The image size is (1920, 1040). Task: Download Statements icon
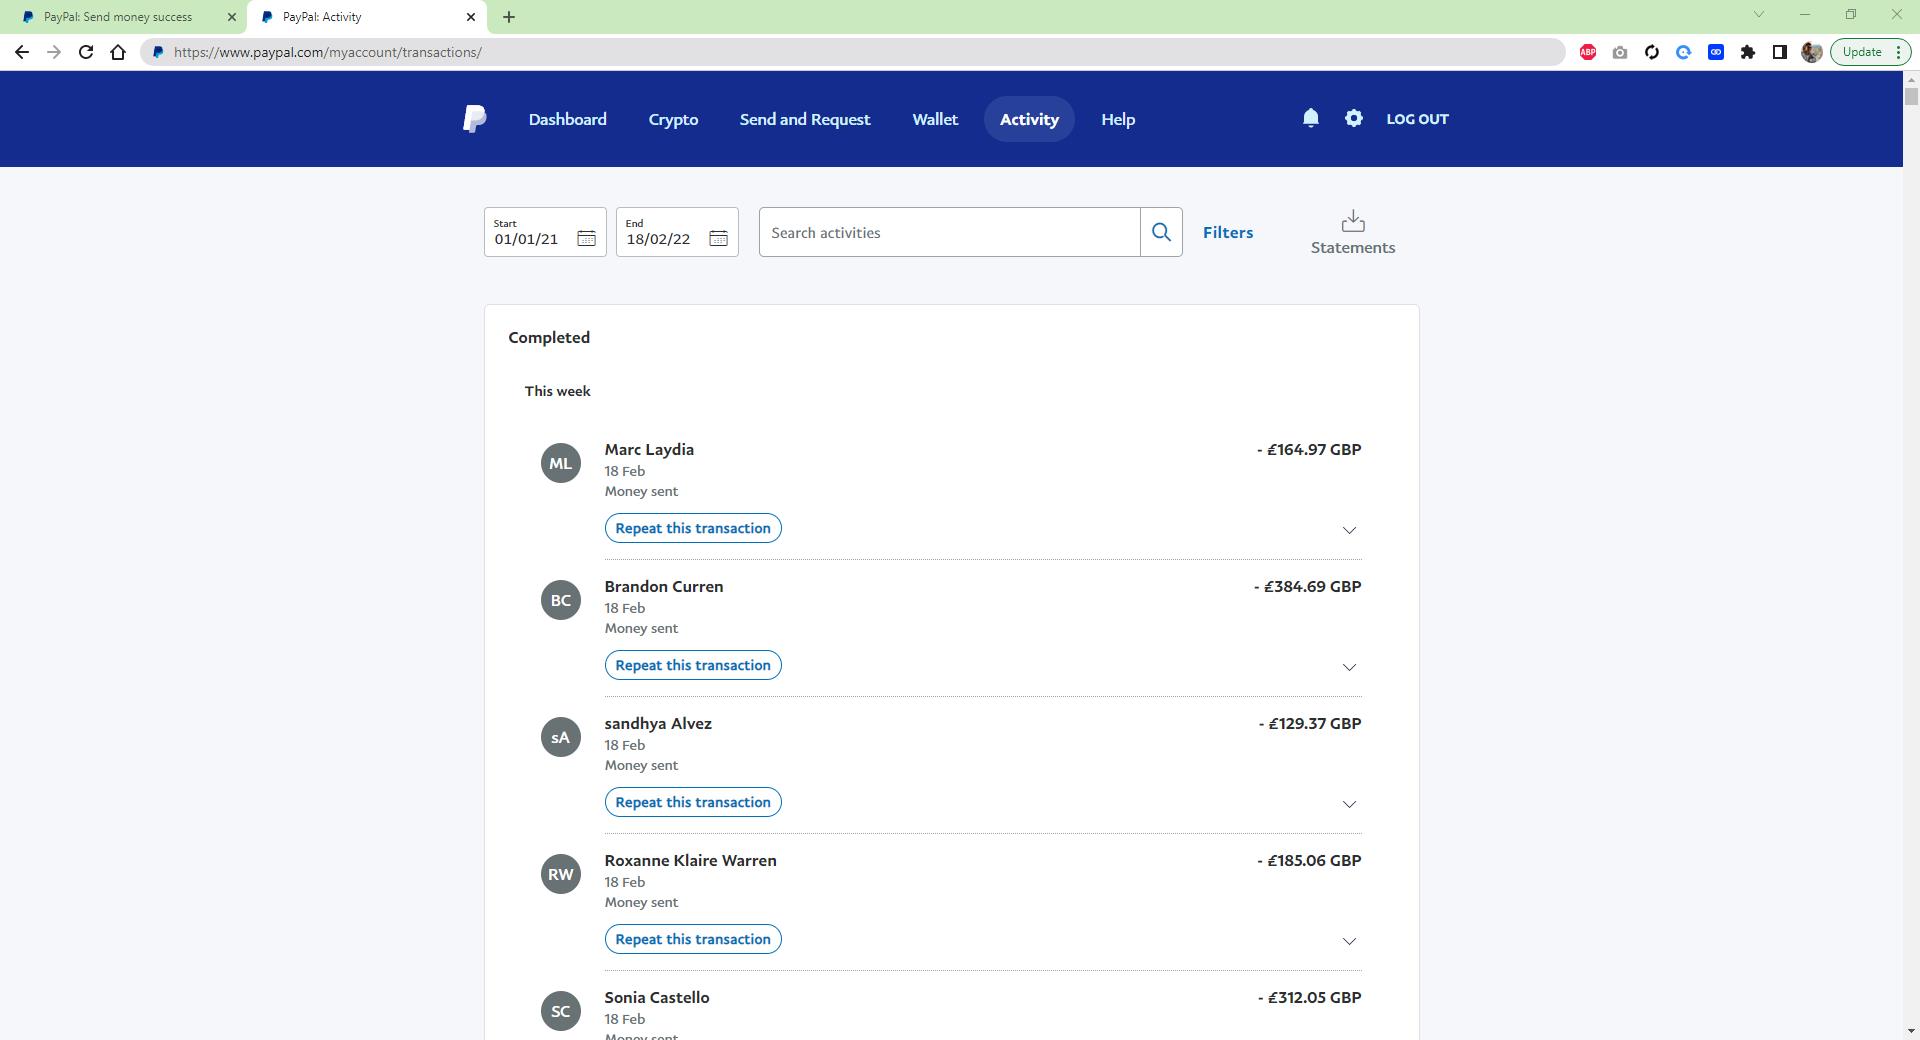coord(1352,222)
